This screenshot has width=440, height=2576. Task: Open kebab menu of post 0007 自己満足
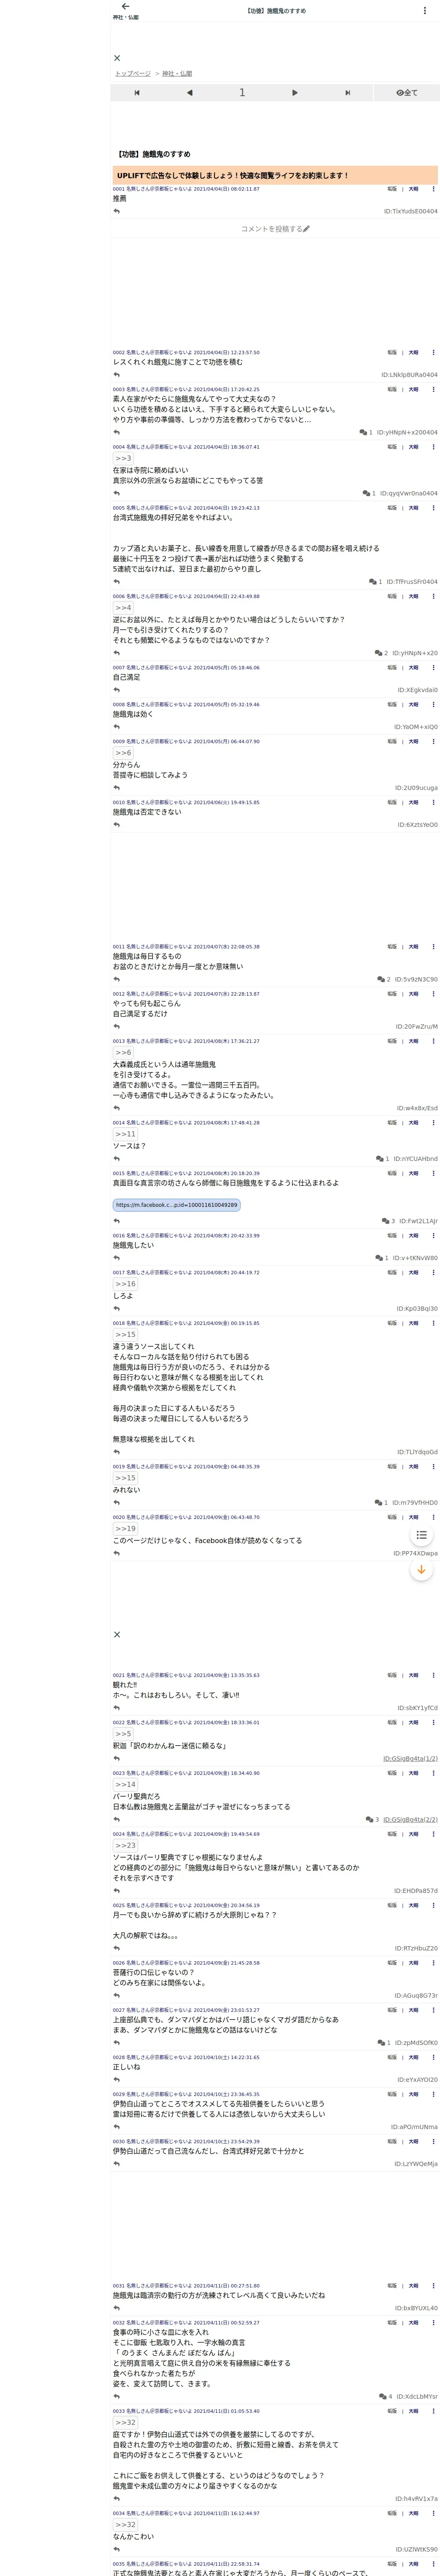point(433,667)
